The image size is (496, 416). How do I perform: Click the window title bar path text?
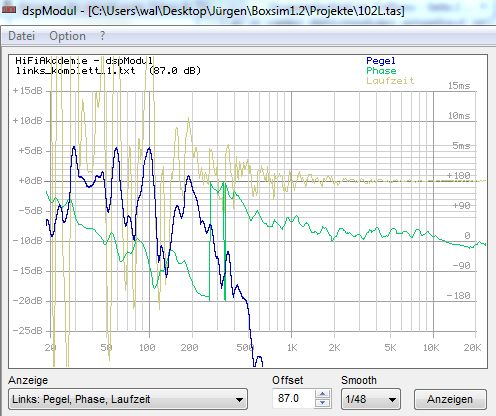click(x=246, y=11)
